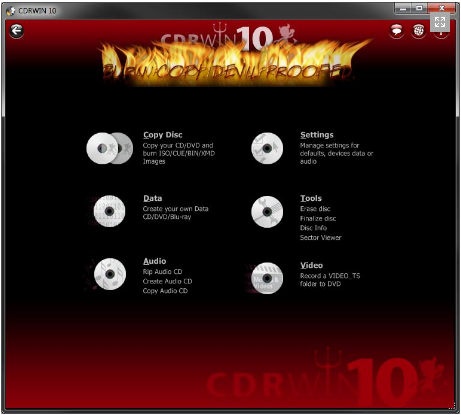Select Rip Audio CD
The width and height of the screenshot is (461, 415).
point(162,272)
